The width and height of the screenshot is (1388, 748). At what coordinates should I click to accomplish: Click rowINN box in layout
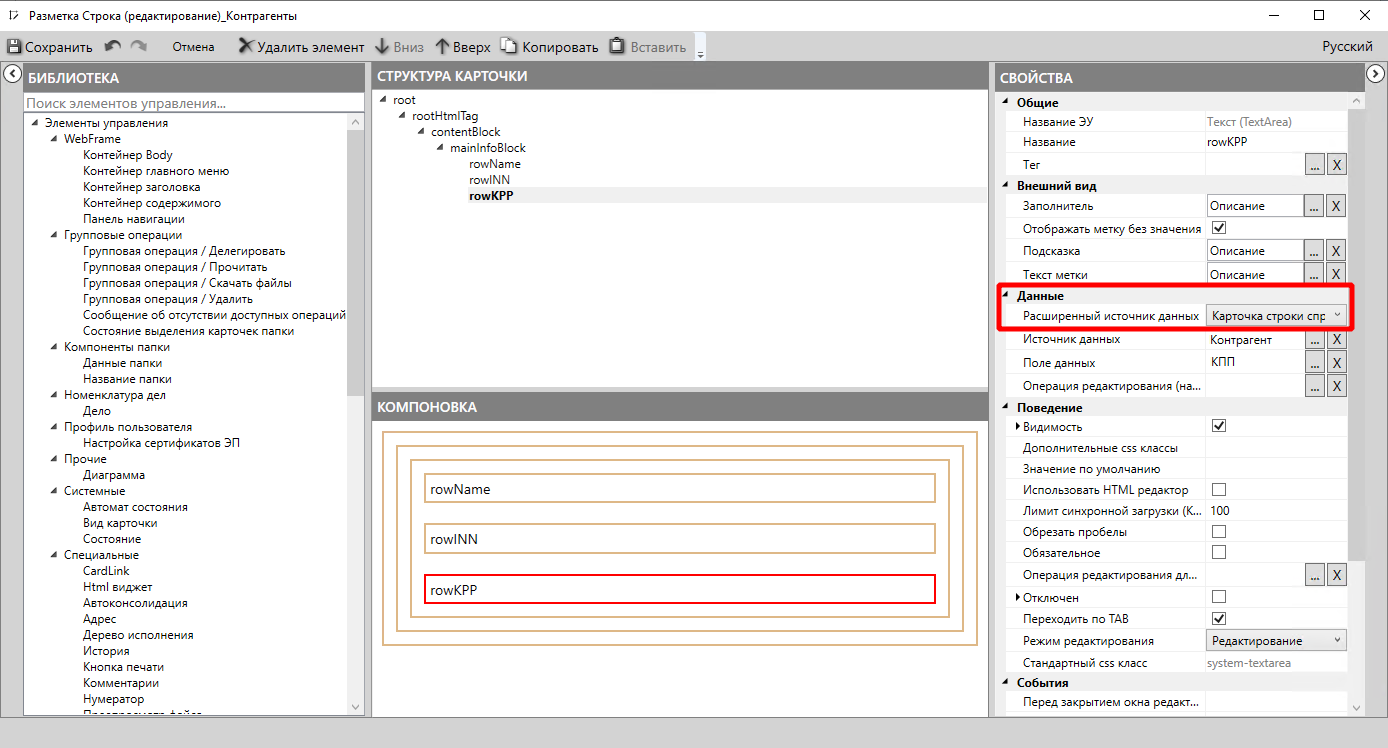[679, 539]
